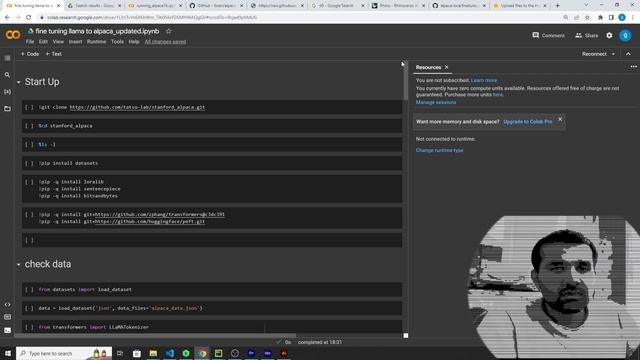The width and height of the screenshot is (640, 360).
Task: Star the notebook next to its title
Action: click(169, 31)
